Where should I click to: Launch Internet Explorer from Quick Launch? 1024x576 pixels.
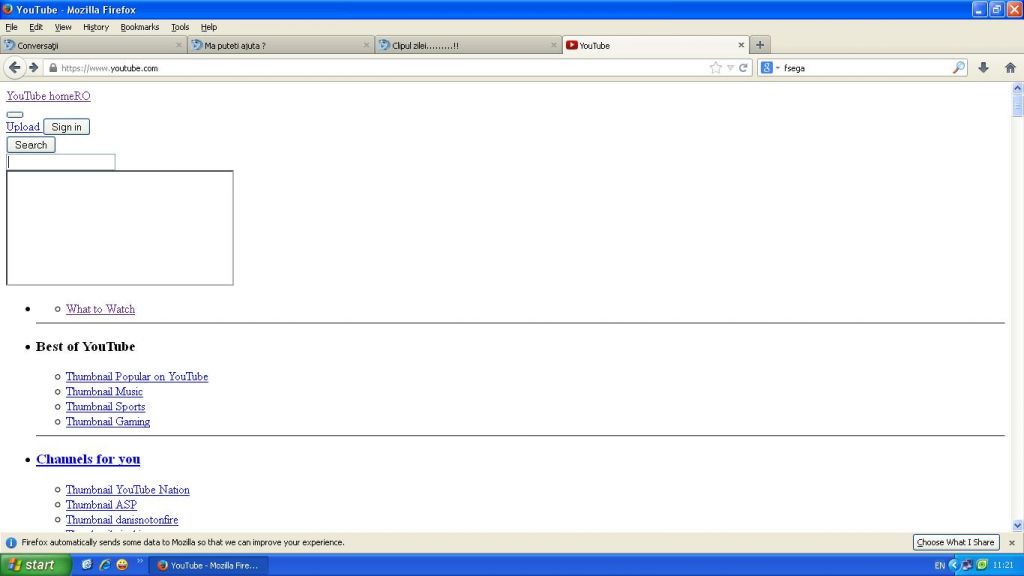point(104,565)
